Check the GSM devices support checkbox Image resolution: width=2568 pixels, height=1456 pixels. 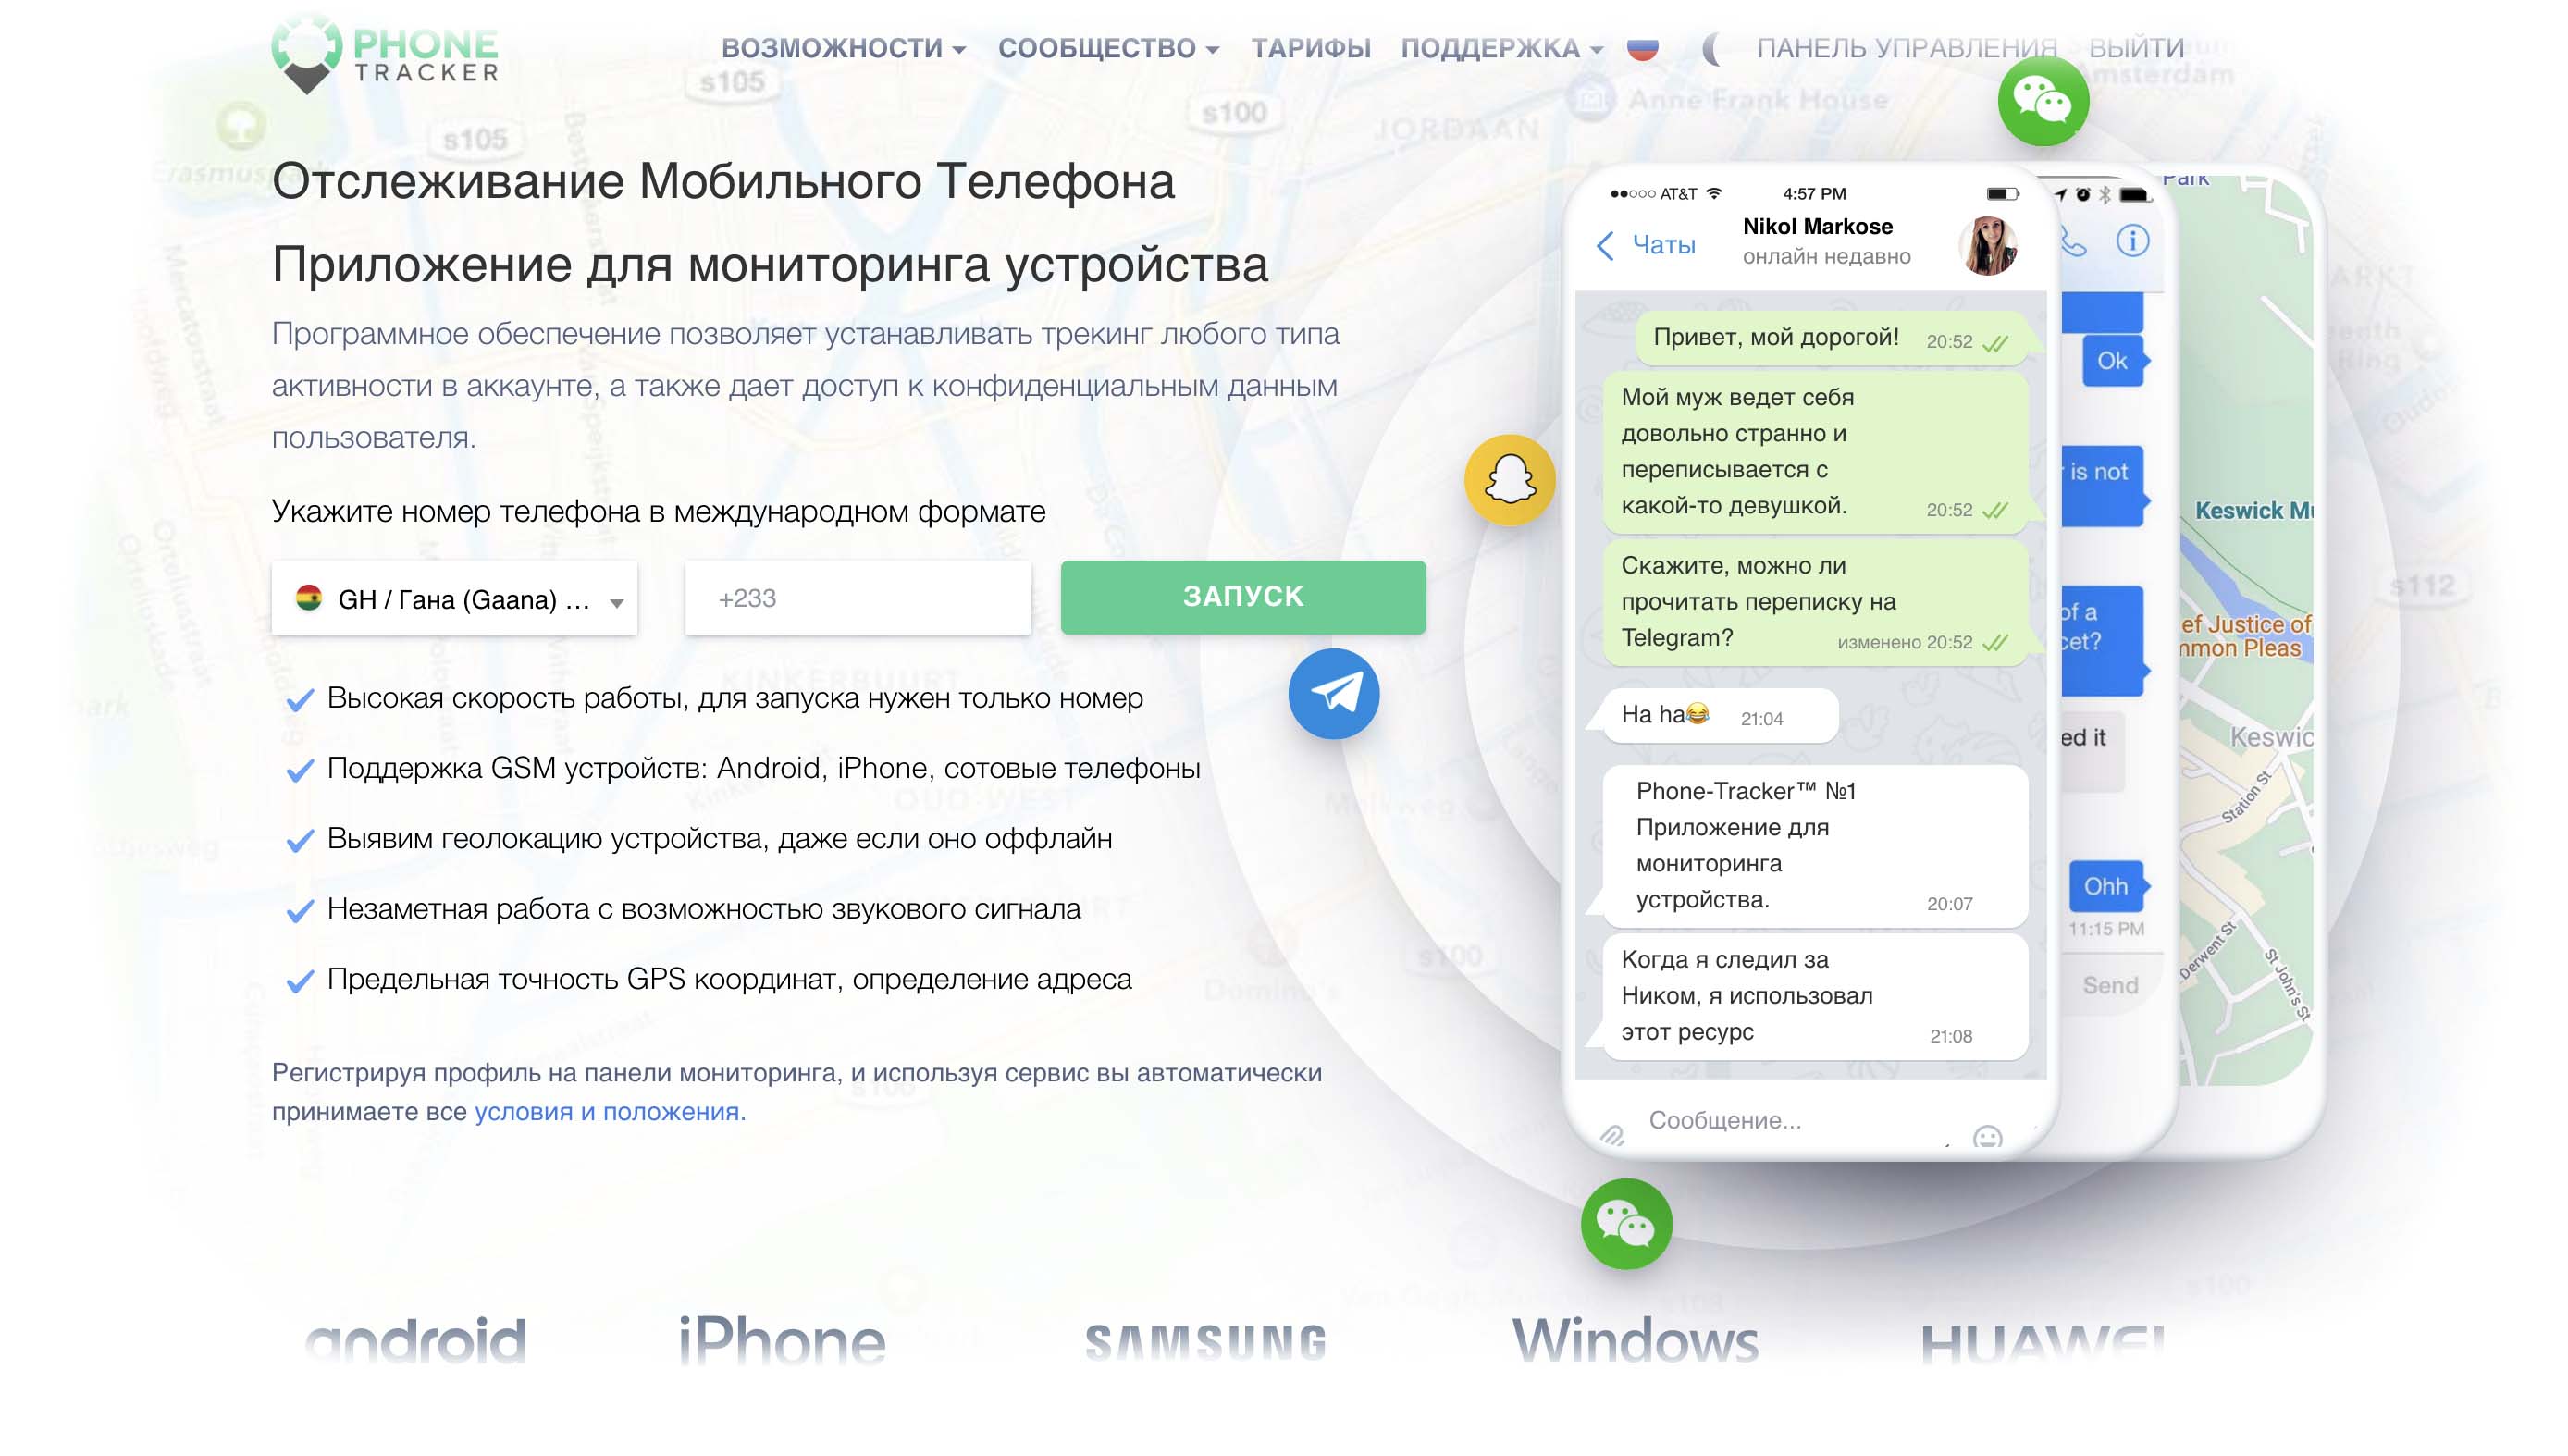[298, 765]
